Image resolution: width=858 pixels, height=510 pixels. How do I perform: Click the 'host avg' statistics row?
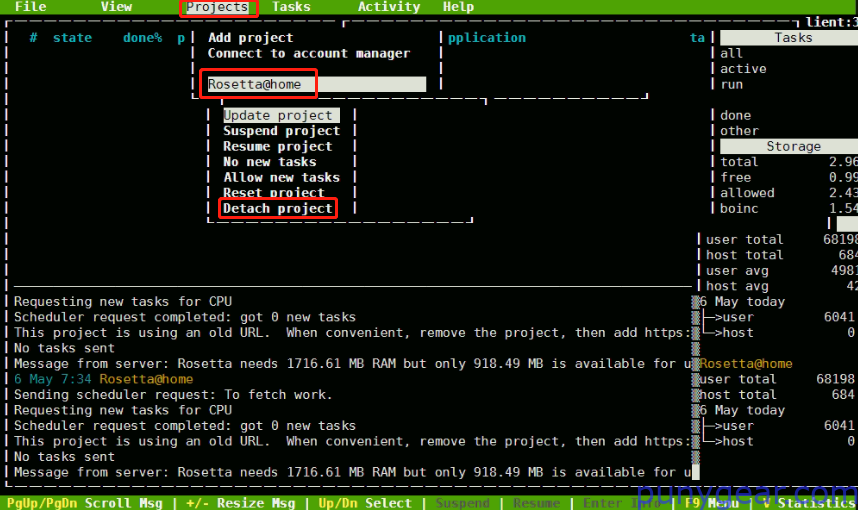click(x=781, y=286)
